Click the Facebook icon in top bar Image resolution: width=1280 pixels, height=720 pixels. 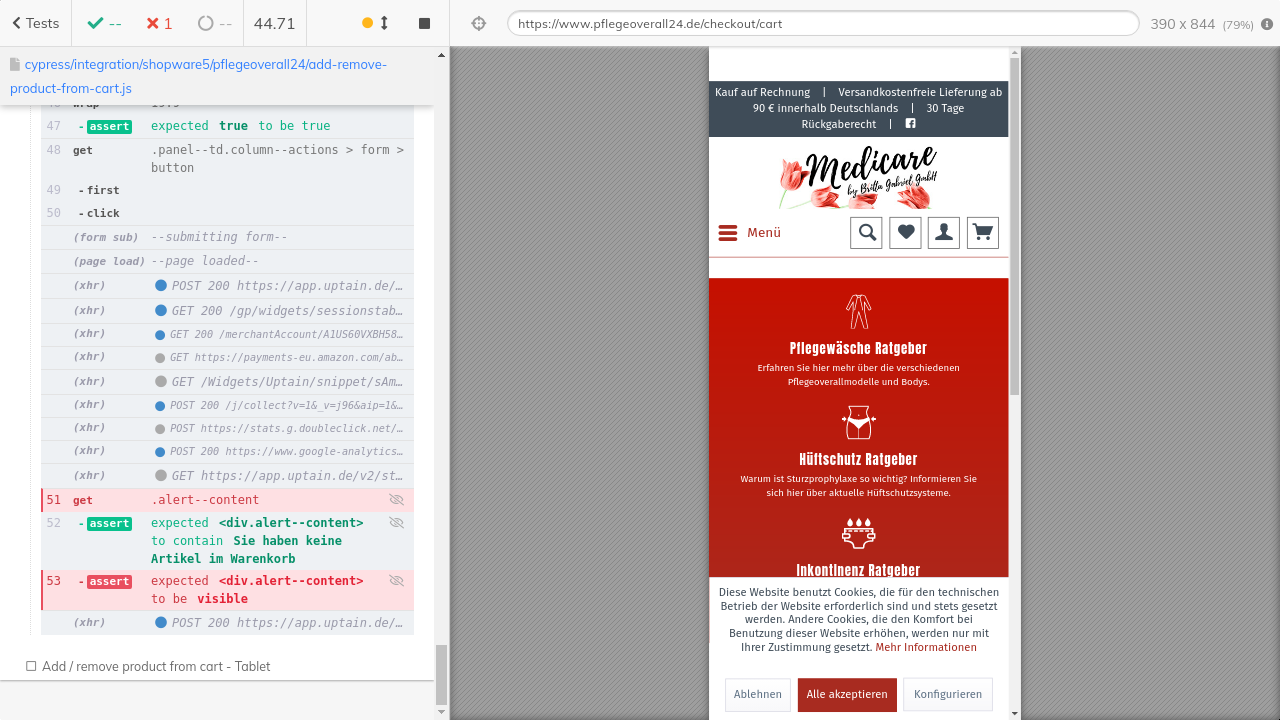pyautogui.click(x=910, y=124)
